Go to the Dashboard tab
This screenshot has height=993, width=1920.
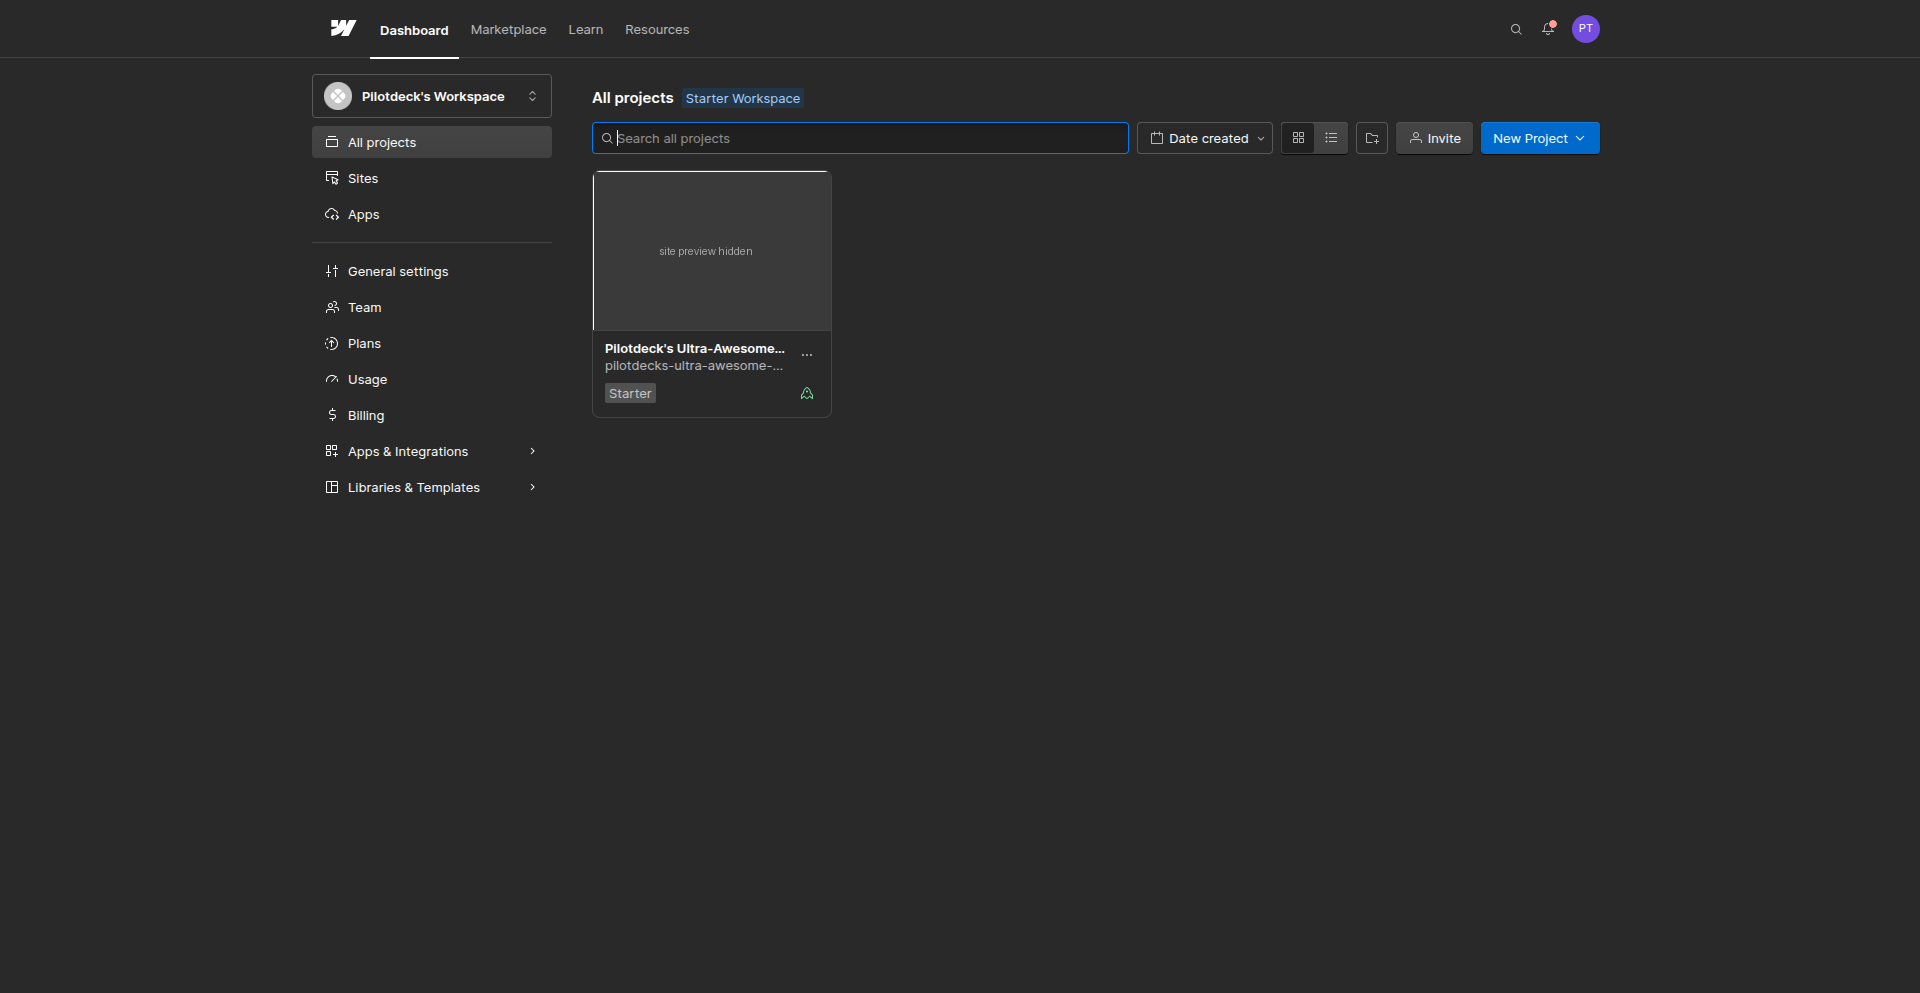click(x=414, y=30)
